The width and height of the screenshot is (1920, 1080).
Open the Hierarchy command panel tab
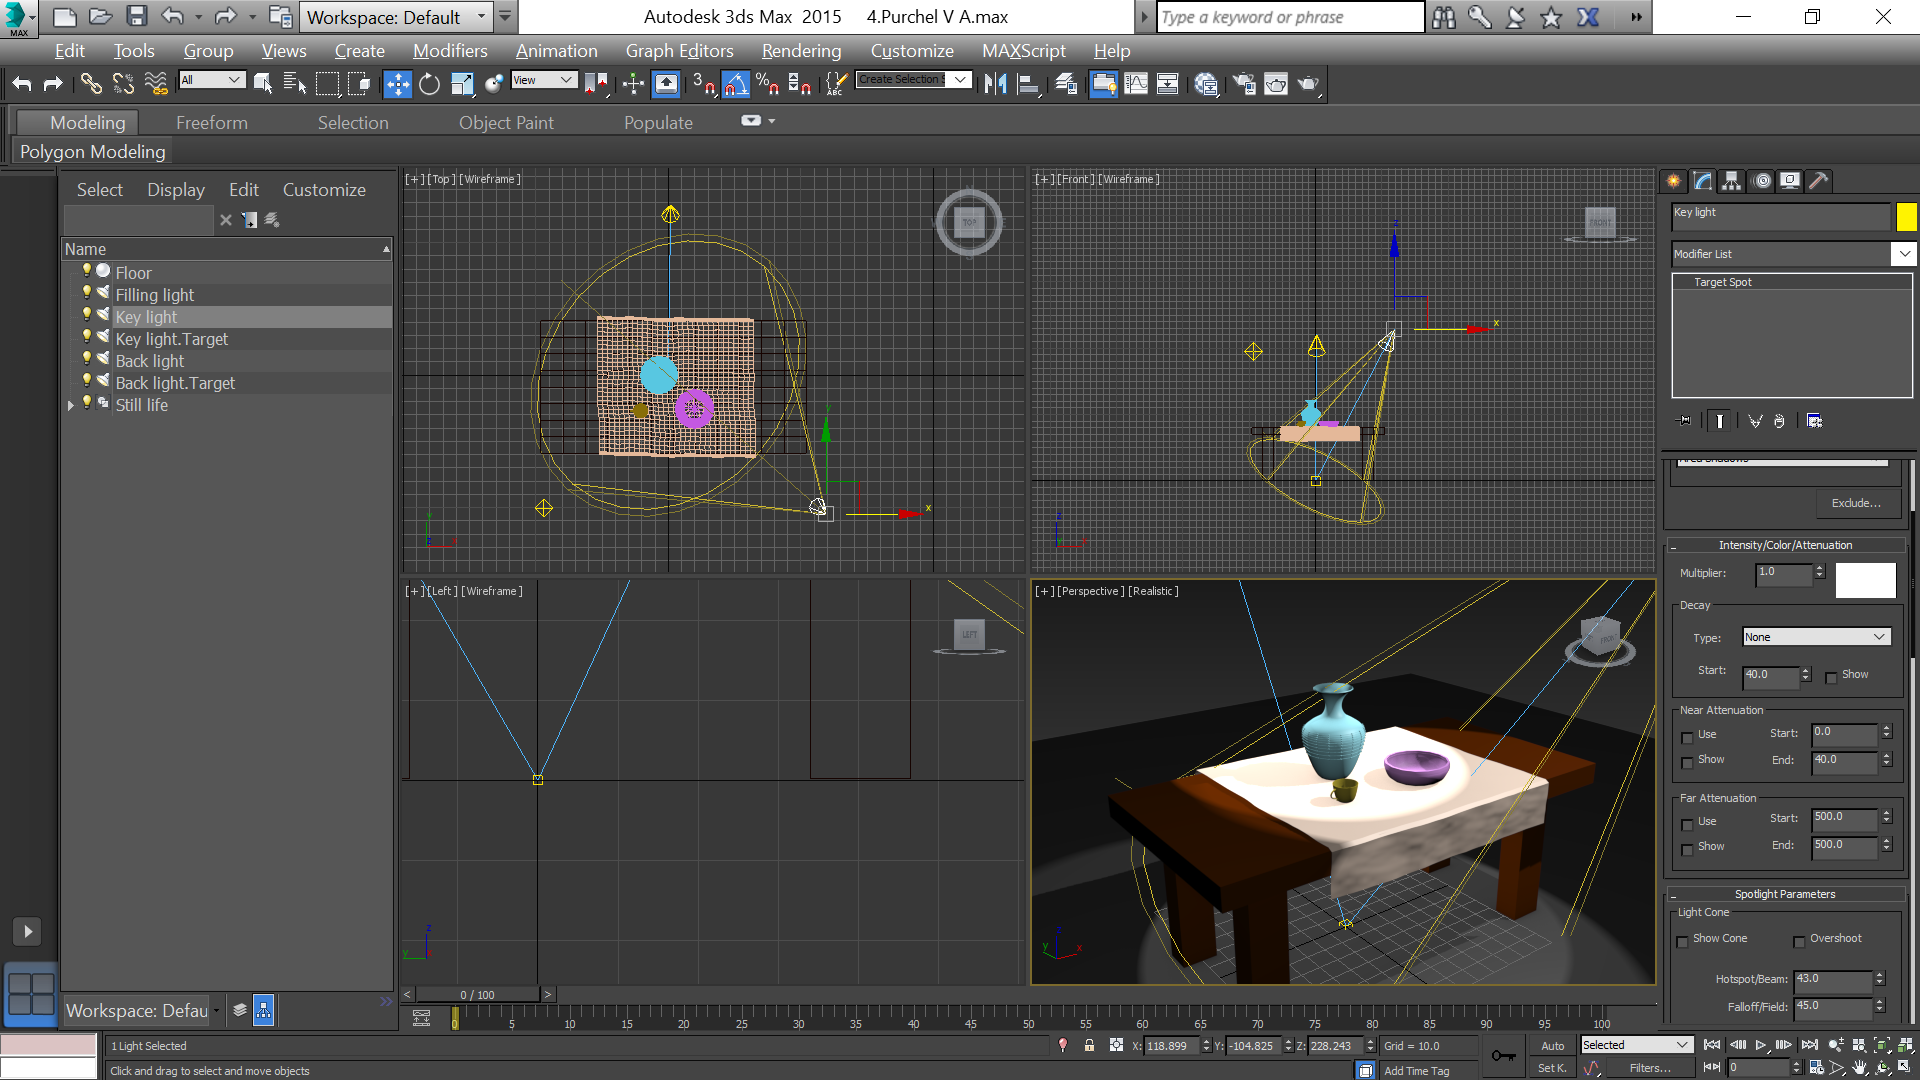1732,181
